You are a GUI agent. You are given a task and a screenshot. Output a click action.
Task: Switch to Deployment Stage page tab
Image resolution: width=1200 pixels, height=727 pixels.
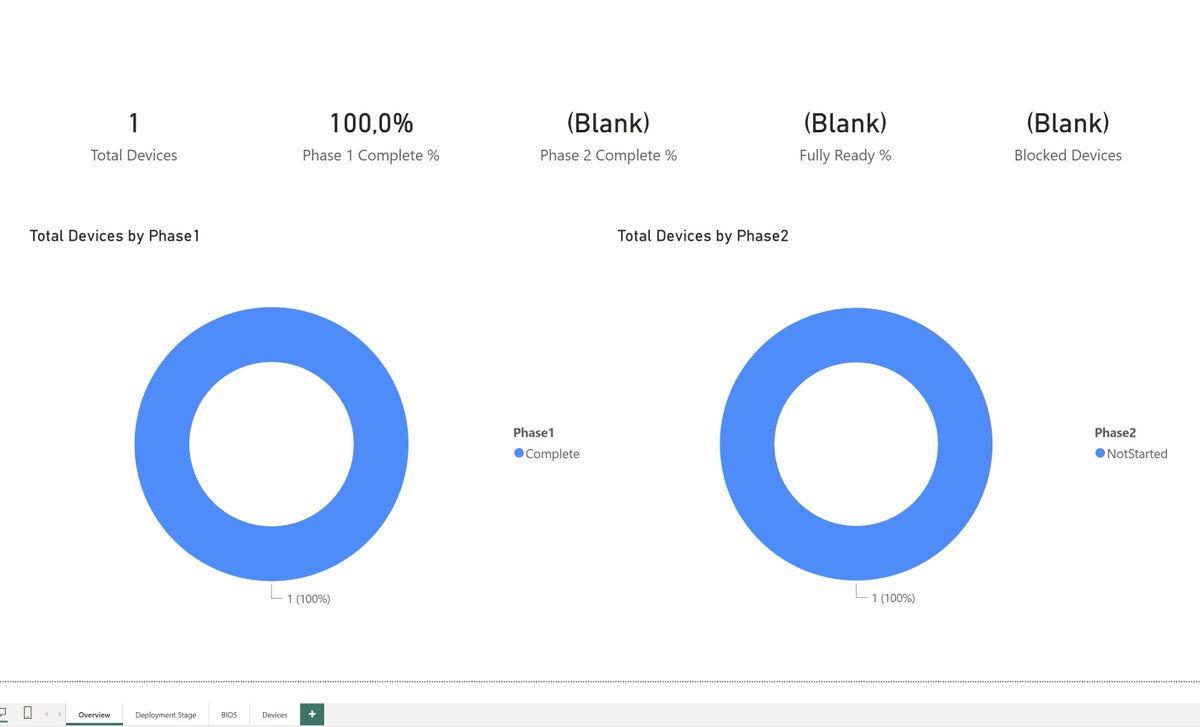point(166,714)
